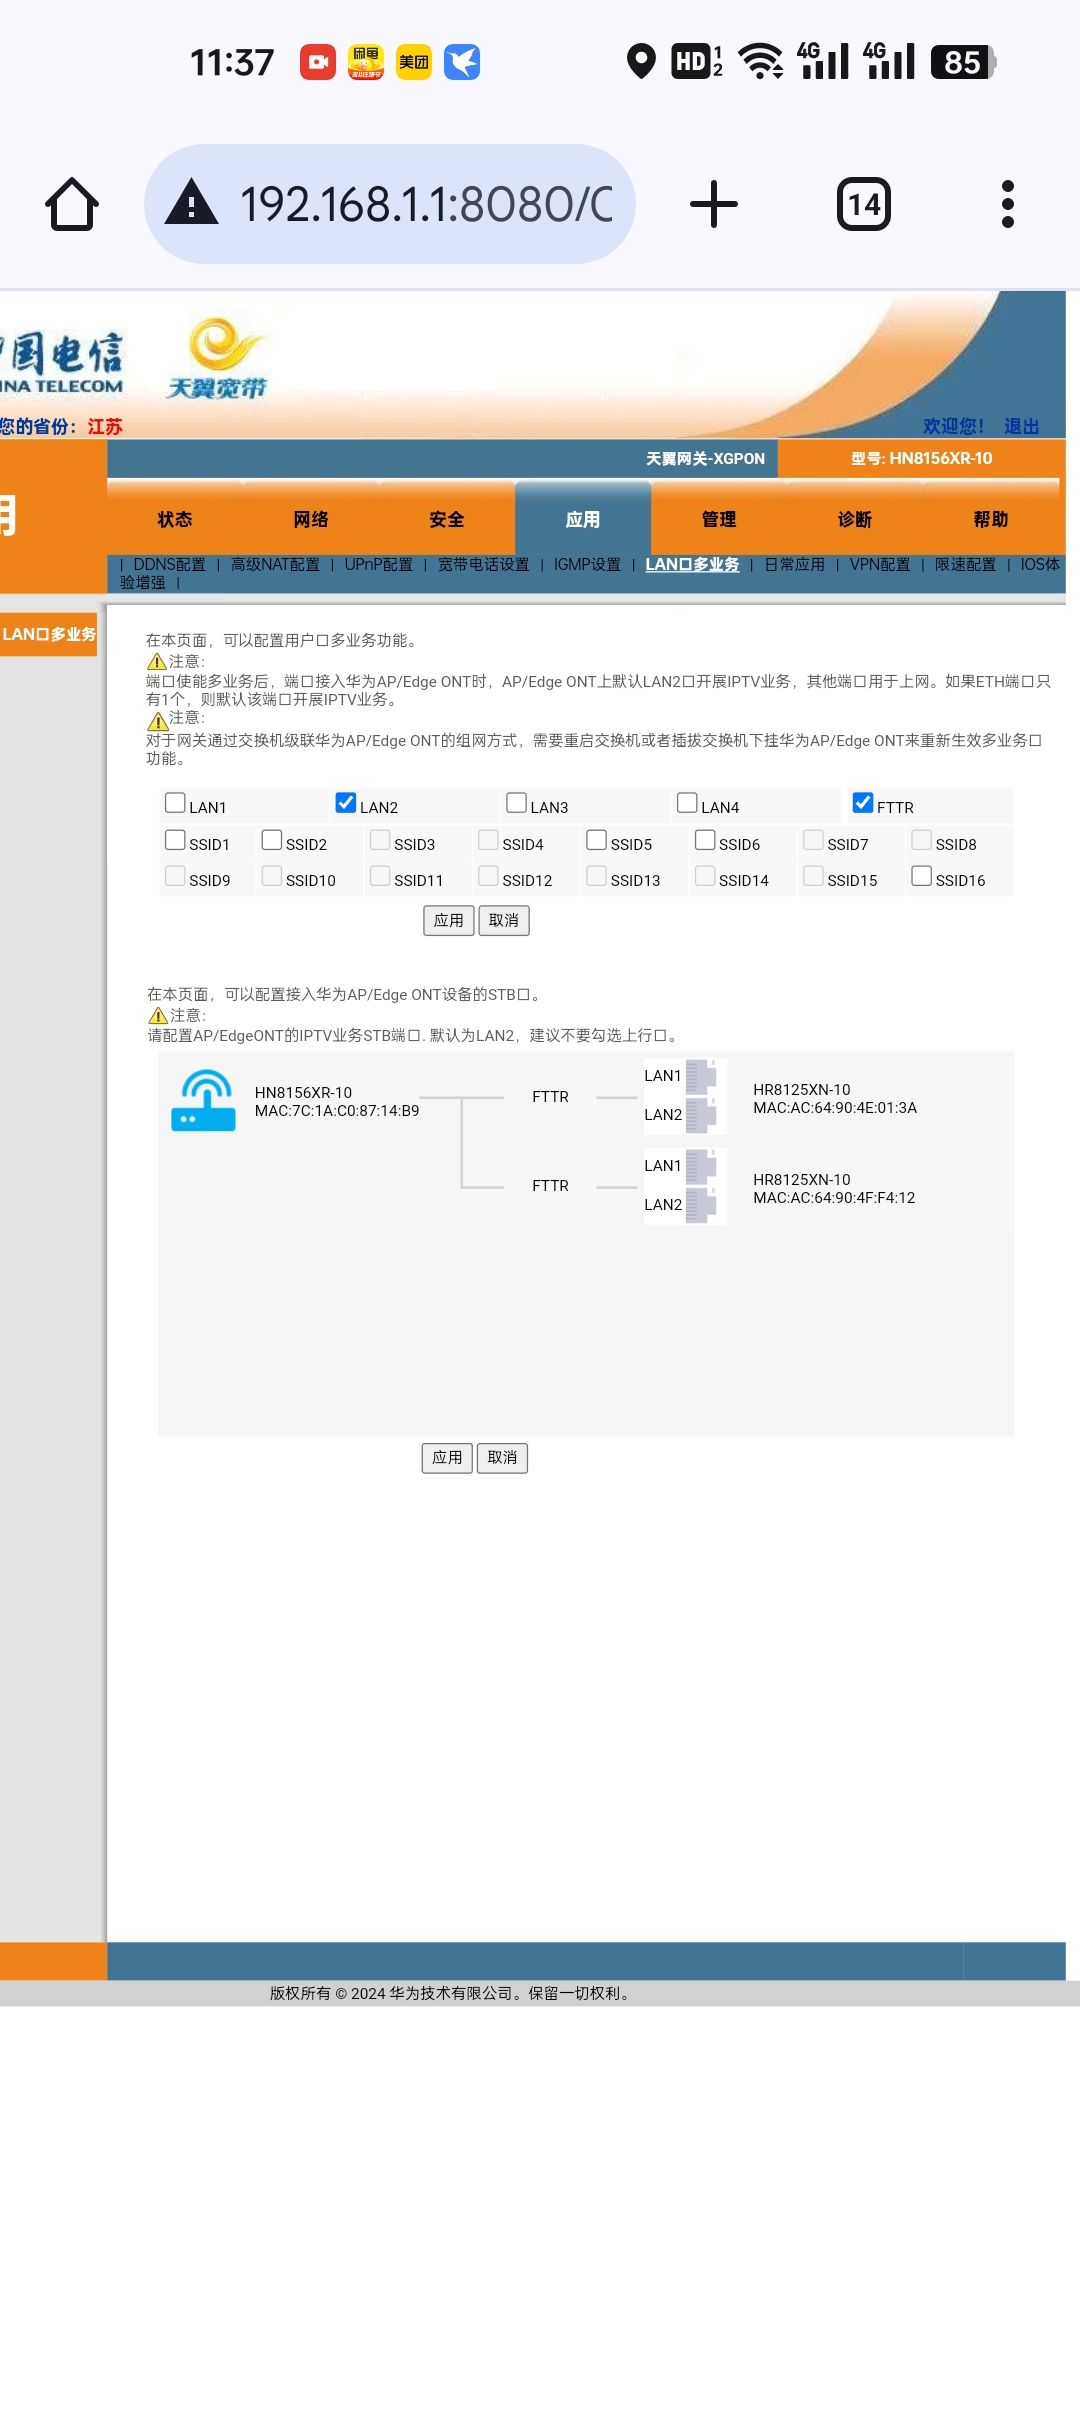Tap the insecure site warning triangle

pyautogui.click(x=191, y=203)
